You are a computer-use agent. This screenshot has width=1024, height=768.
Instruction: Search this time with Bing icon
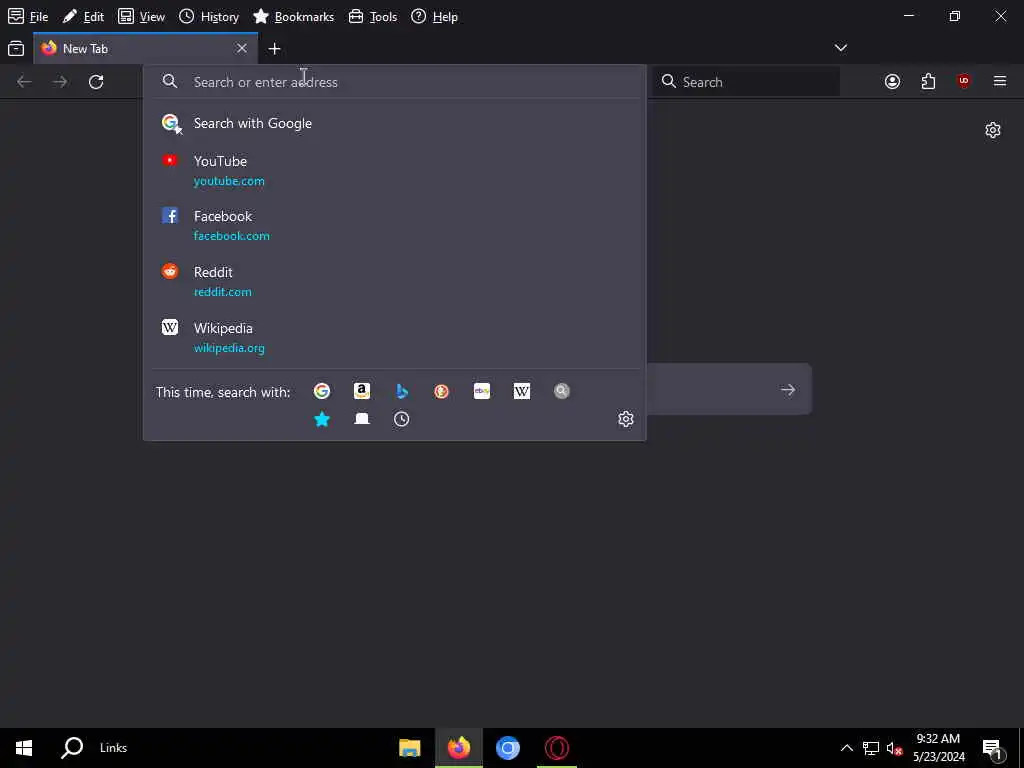click(402, 391)
